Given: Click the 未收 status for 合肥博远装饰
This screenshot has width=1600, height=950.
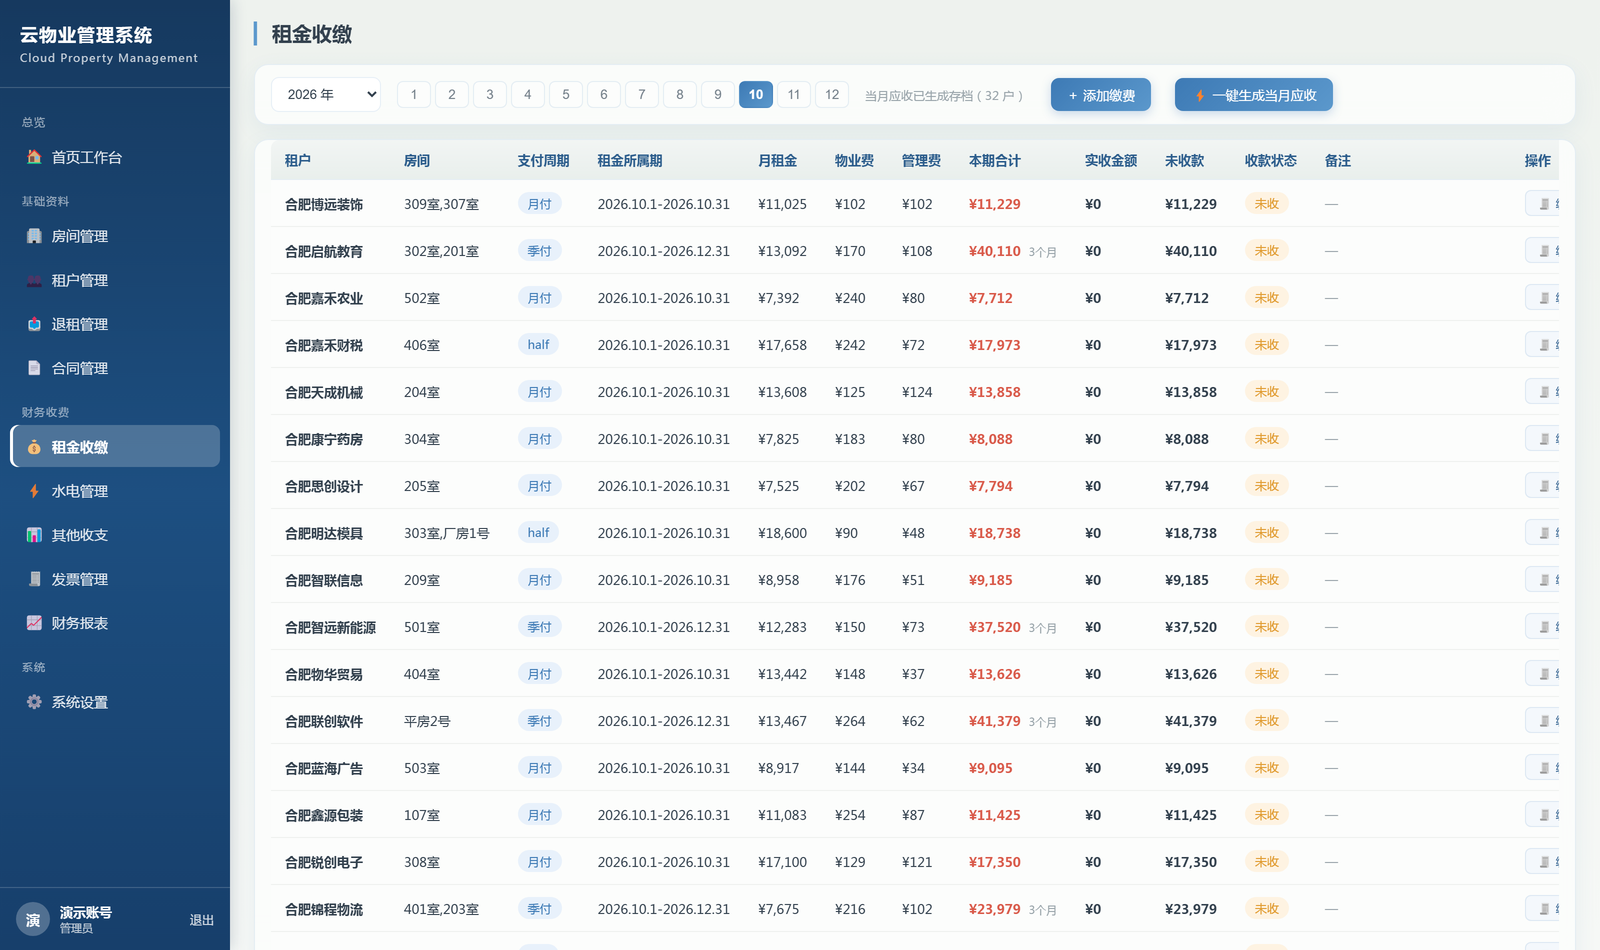Looking at the screenshot, I should [x=1267, y=204].
